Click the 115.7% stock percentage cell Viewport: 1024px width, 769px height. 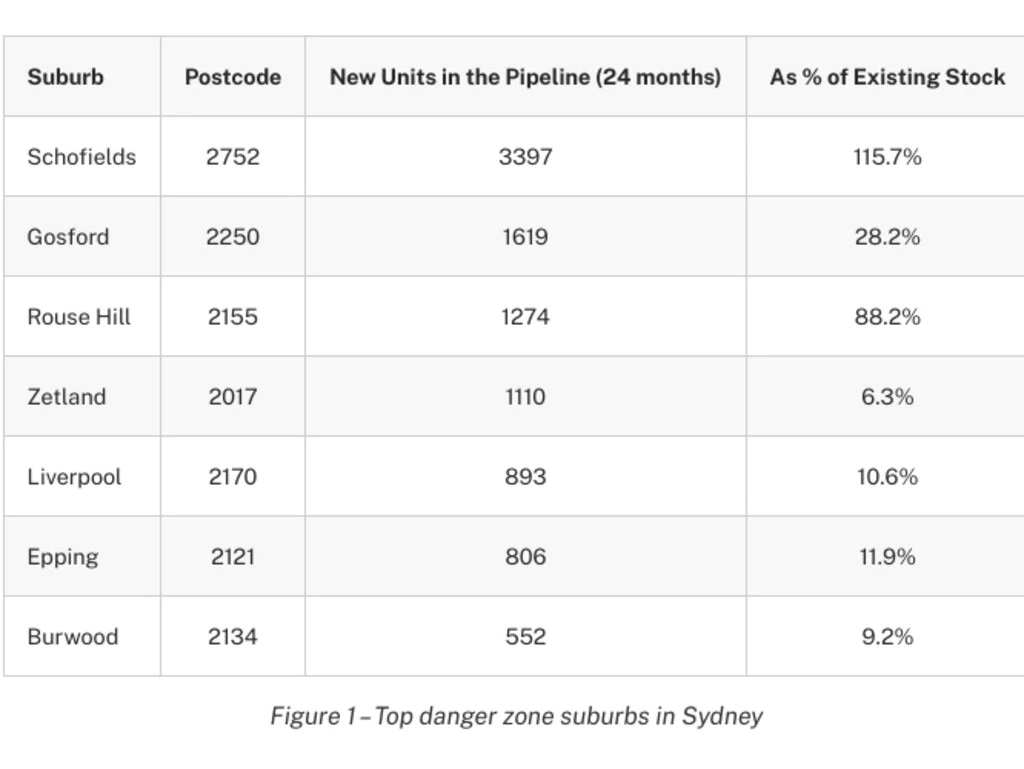(x=887, y=157)
